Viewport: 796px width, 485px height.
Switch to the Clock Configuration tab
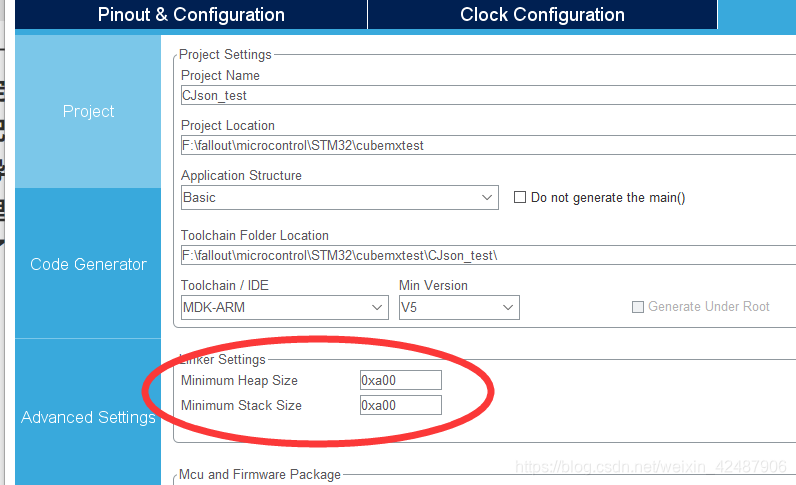click(542, 14)
